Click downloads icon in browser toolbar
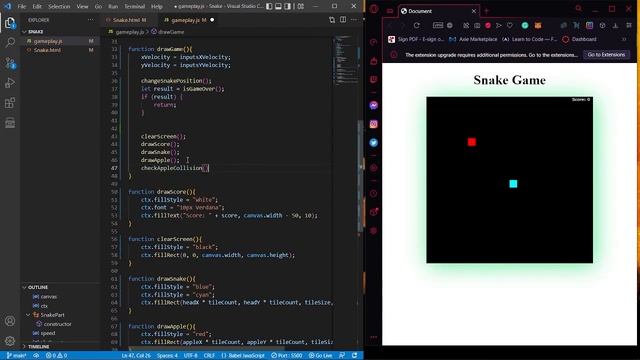Screen dimensions: 640x360 click(x=616, y=25)
